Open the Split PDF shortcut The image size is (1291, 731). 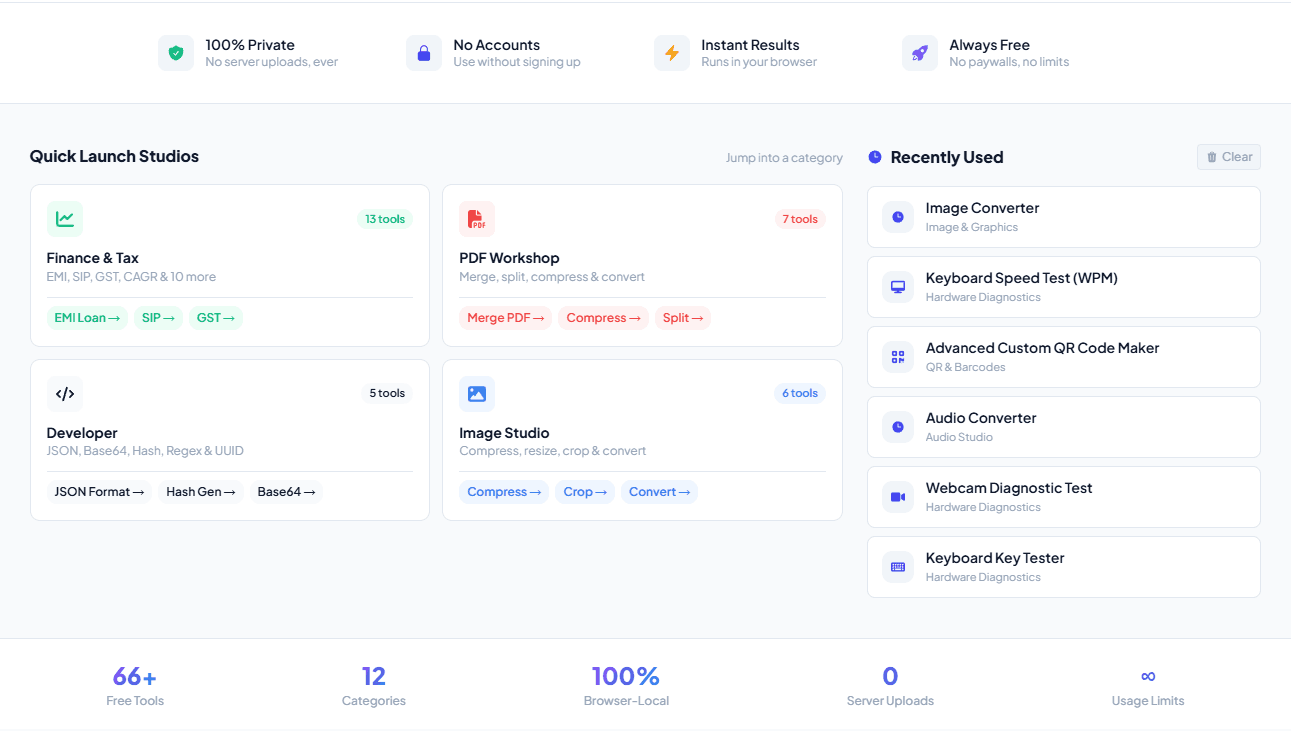pyautogui.click(x=683, y=318)
